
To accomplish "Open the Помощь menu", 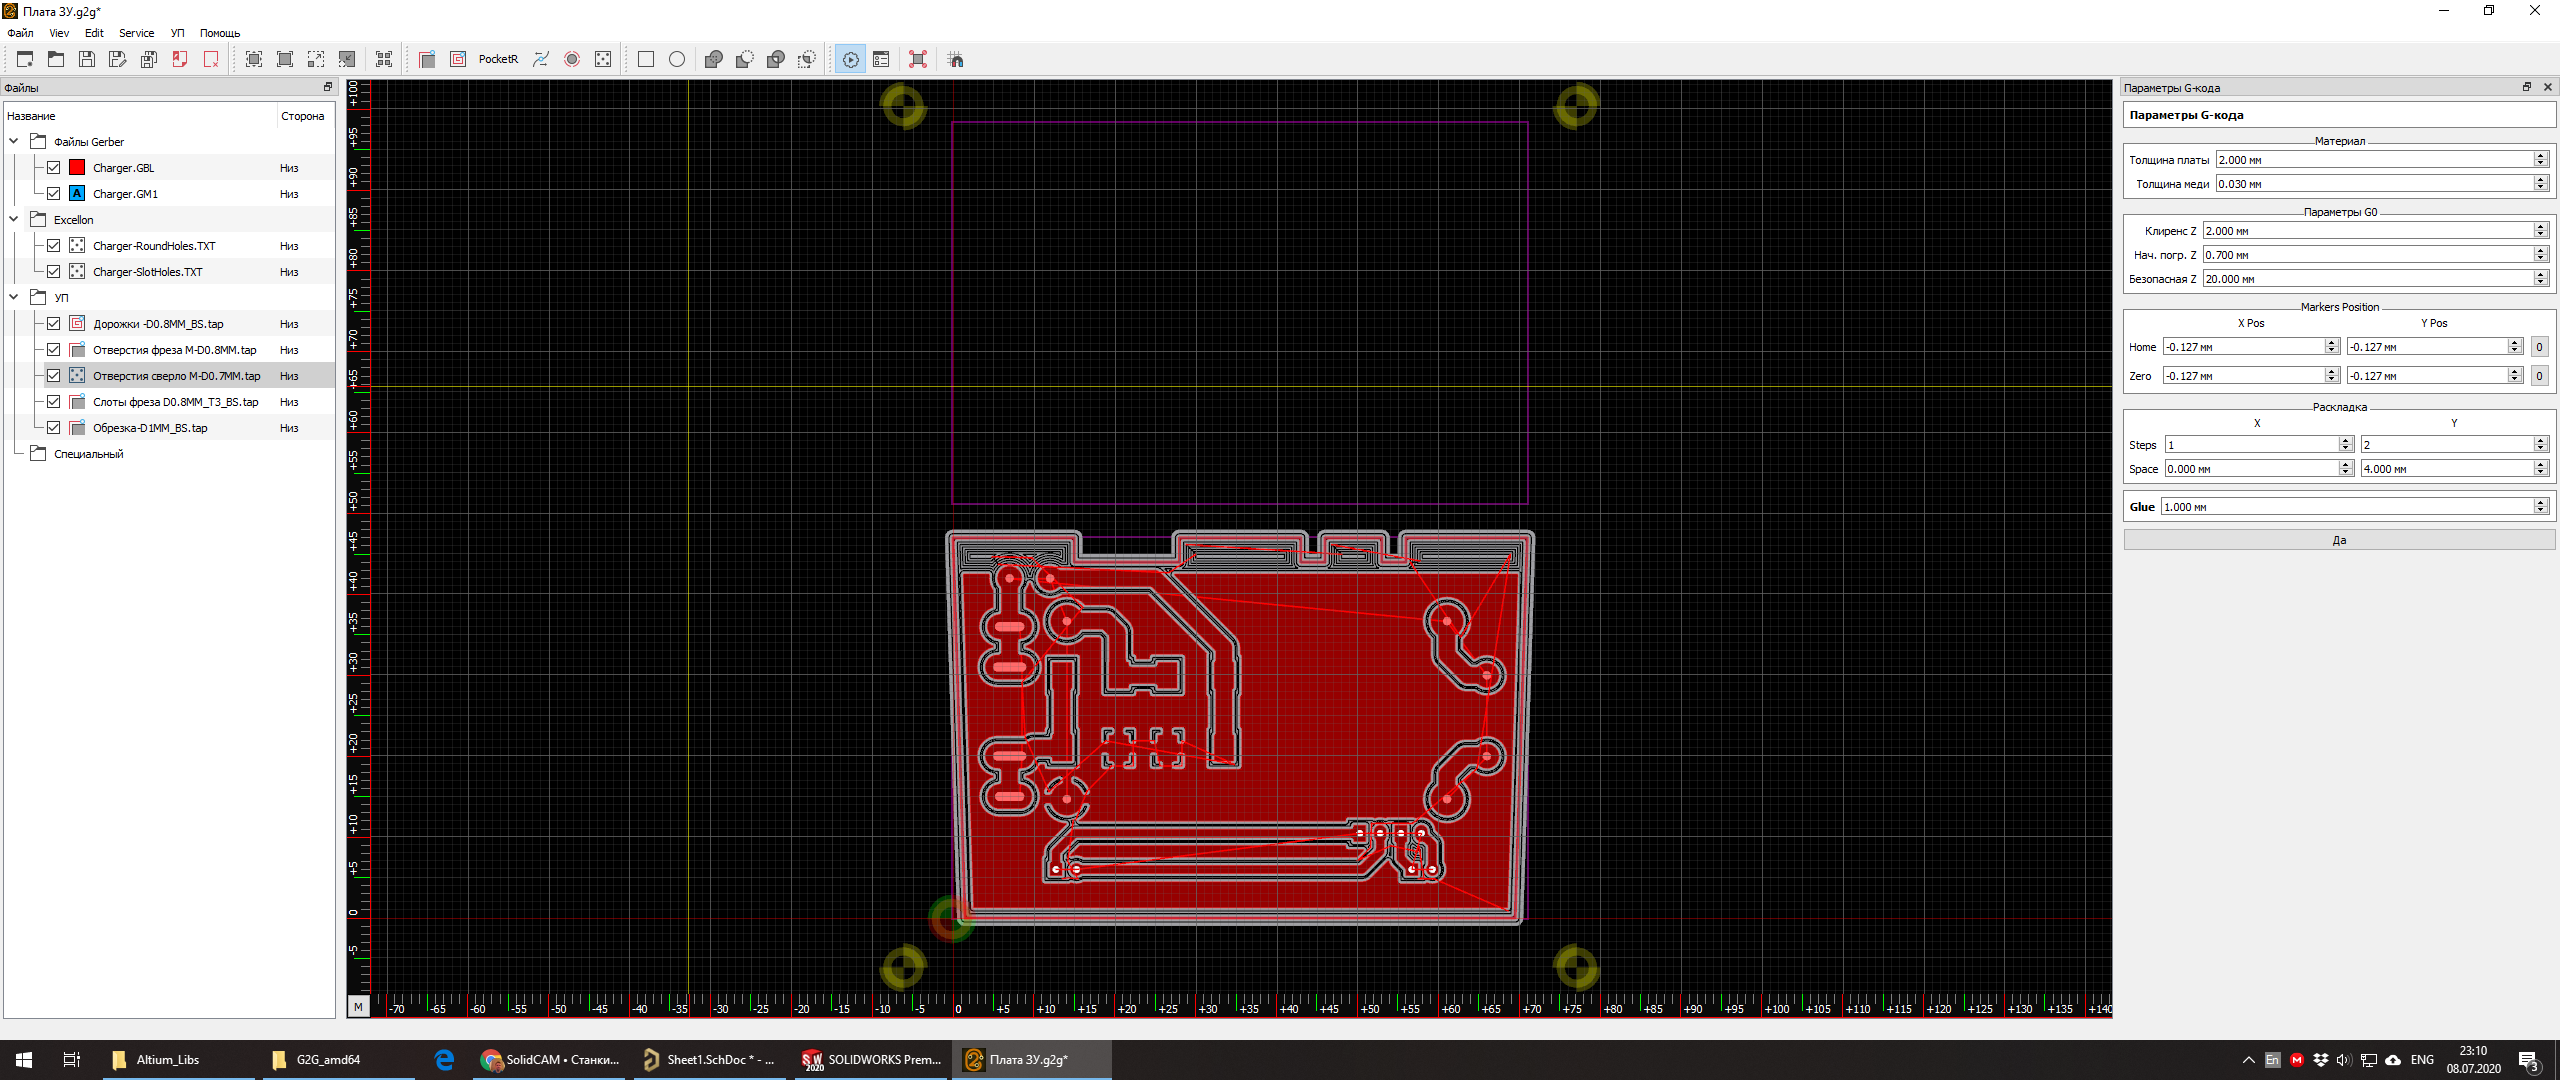I will (x=220, y=33).
